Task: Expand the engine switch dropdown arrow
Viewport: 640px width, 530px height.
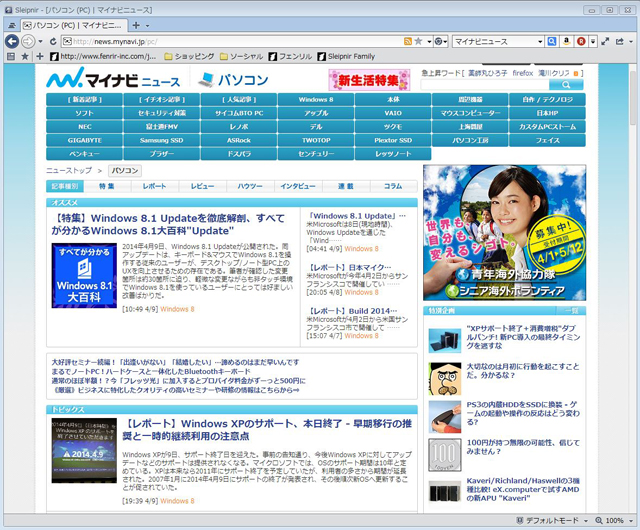Action: coord(446,42)
